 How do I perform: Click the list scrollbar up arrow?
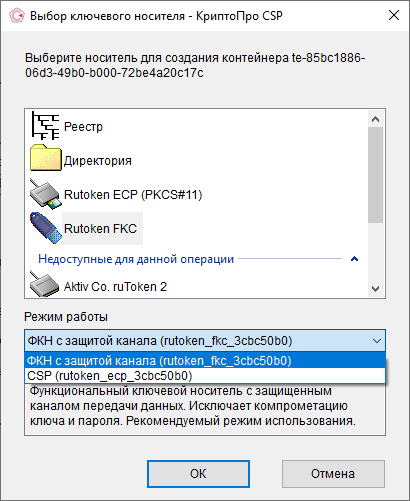[376, 119]
